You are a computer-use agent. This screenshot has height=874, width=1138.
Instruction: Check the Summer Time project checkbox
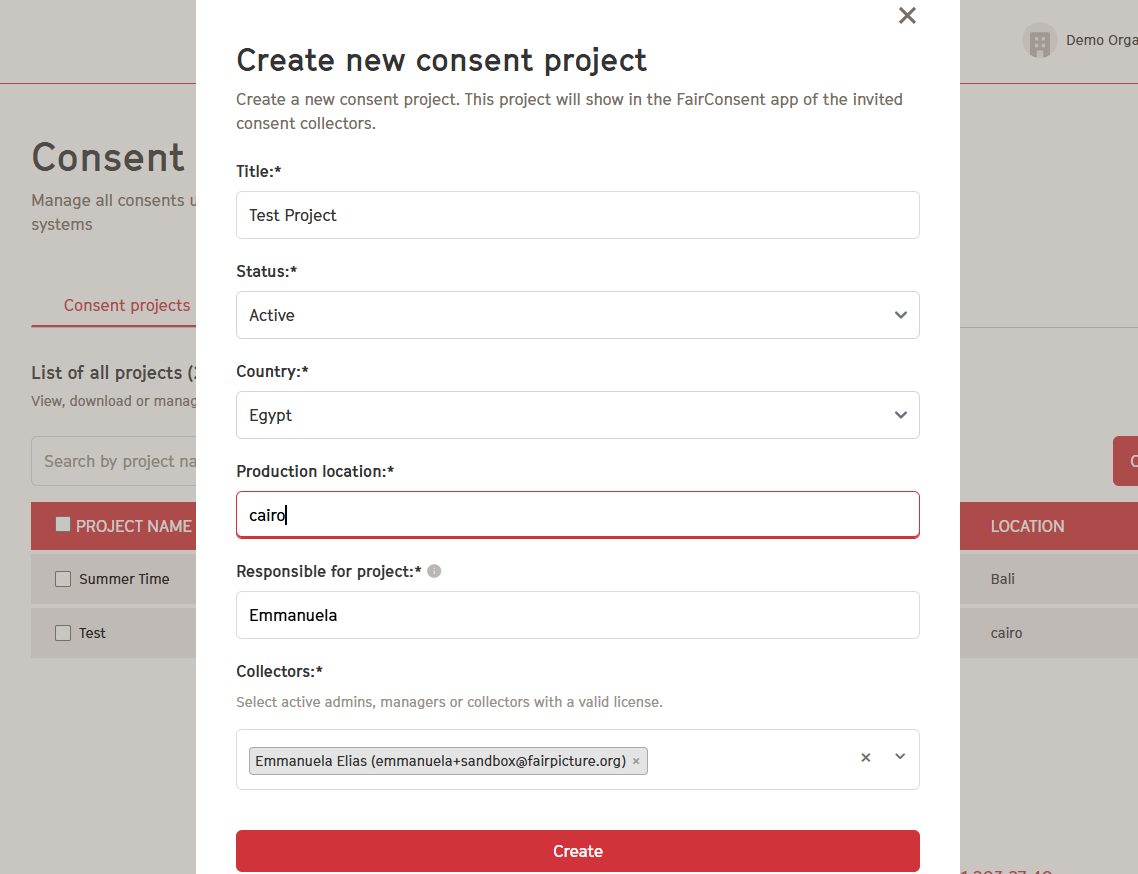[63, 579]
